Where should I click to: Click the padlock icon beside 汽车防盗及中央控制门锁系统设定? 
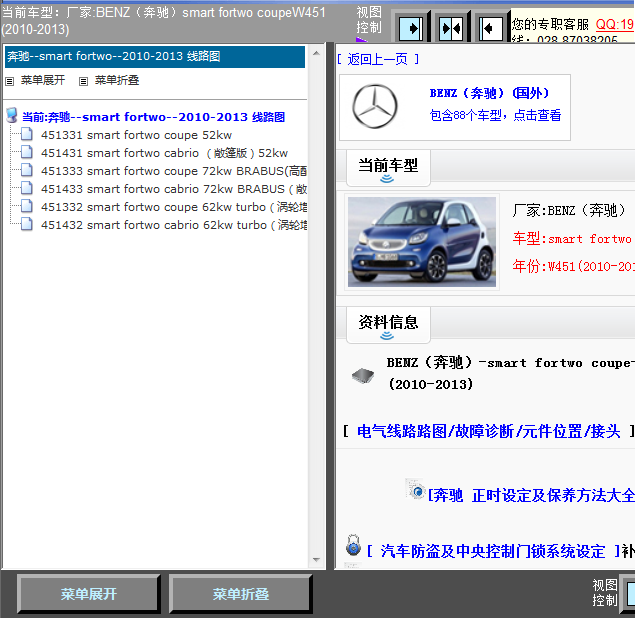tap(354, 545)
